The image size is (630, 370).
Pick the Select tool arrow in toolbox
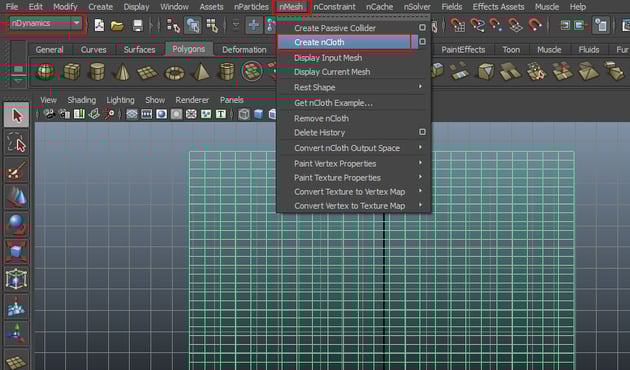click(x=16, y=115)
